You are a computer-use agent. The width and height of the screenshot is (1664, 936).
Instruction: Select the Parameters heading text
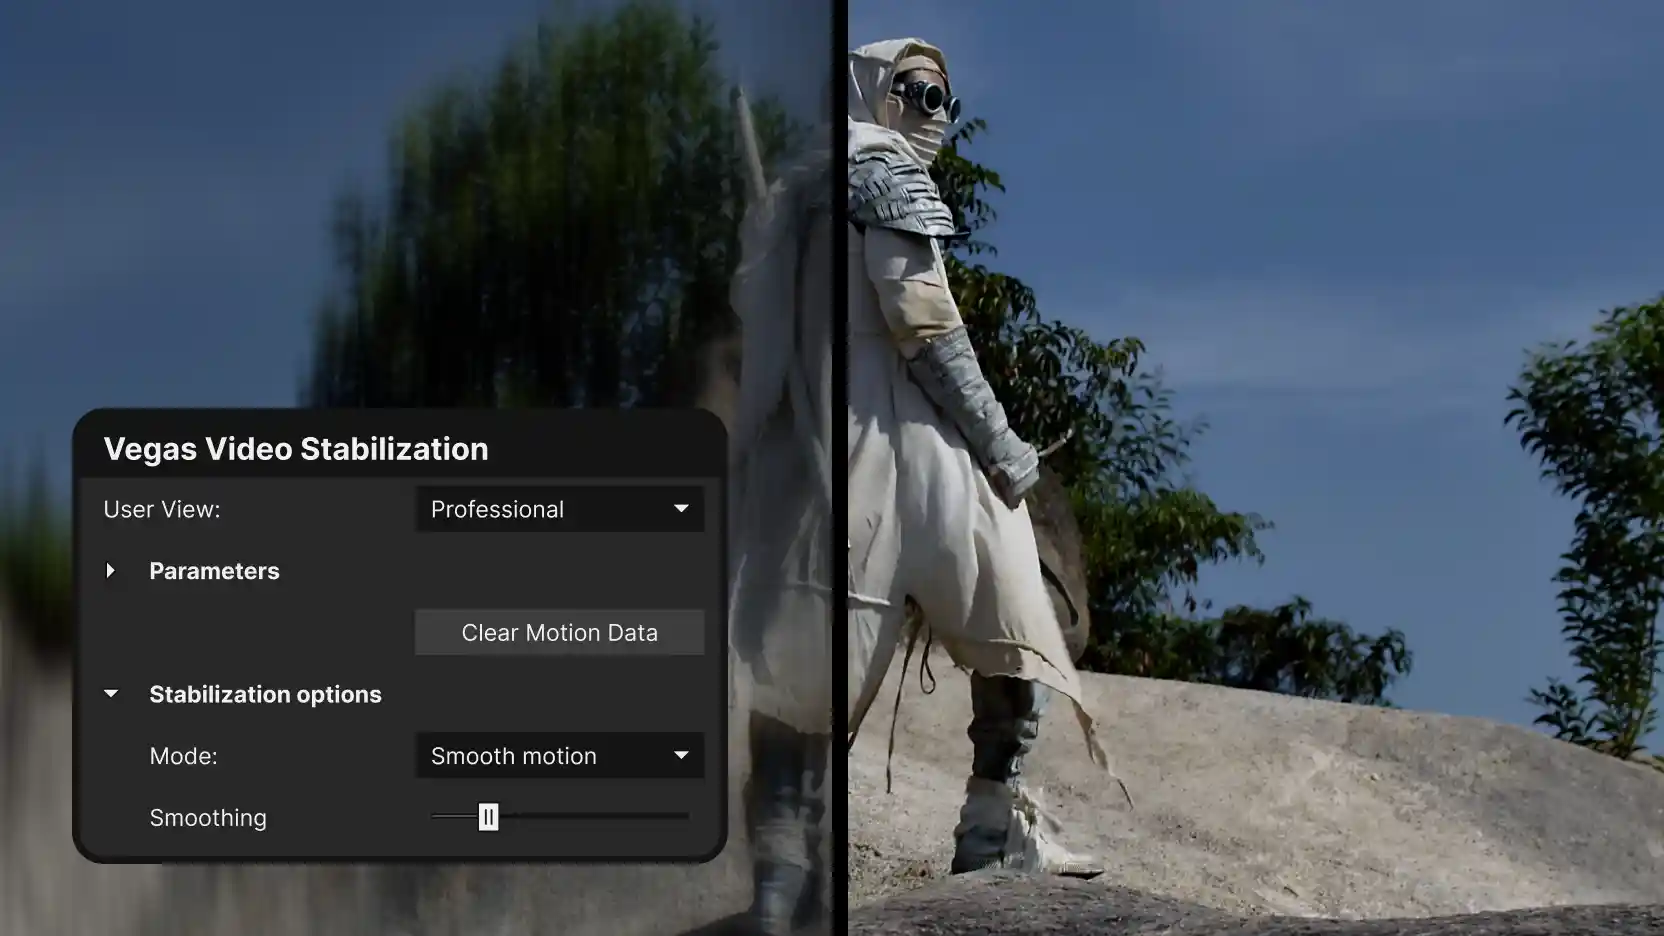click(214, 571)
